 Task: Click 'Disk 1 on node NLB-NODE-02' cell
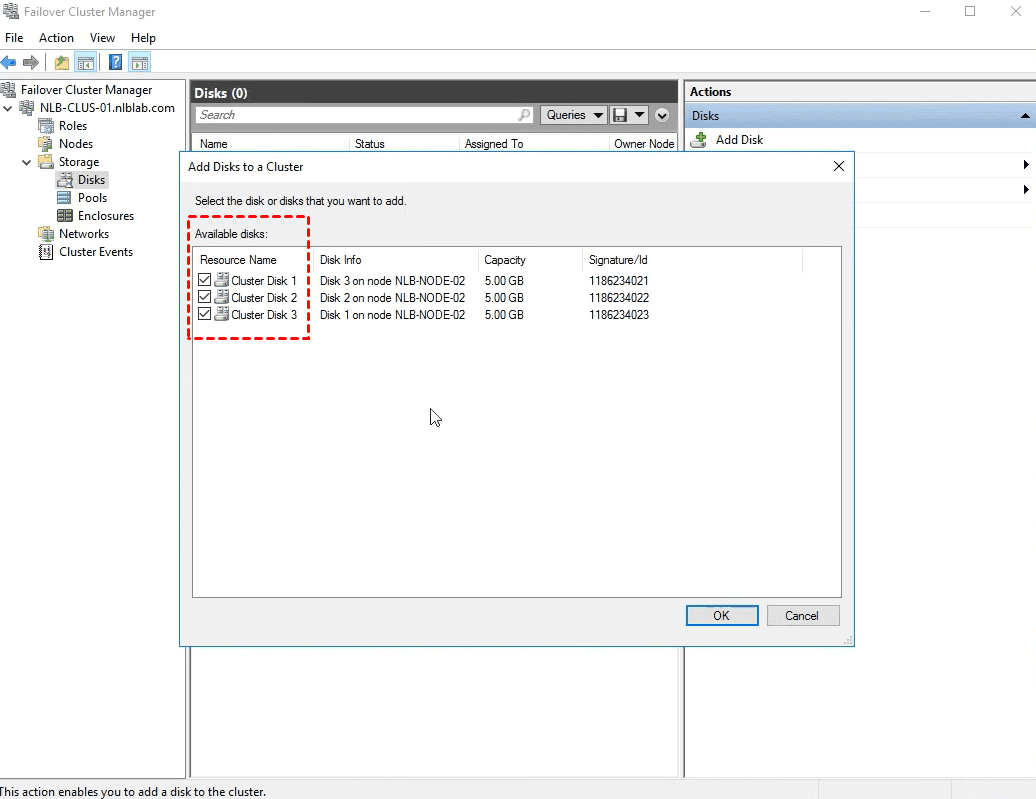[392, 315]
